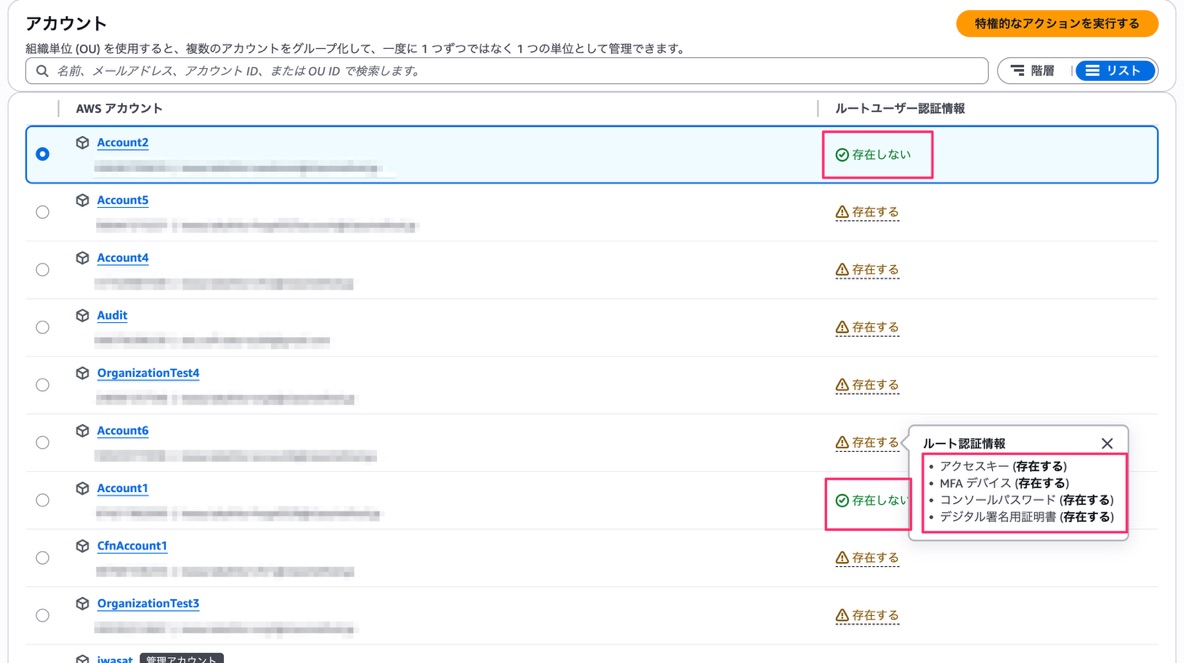Image resolution: width=1184 pixels, height=663 pixels.
Task: Switch to the 階層 hierarchy view
Action: 1033,71
